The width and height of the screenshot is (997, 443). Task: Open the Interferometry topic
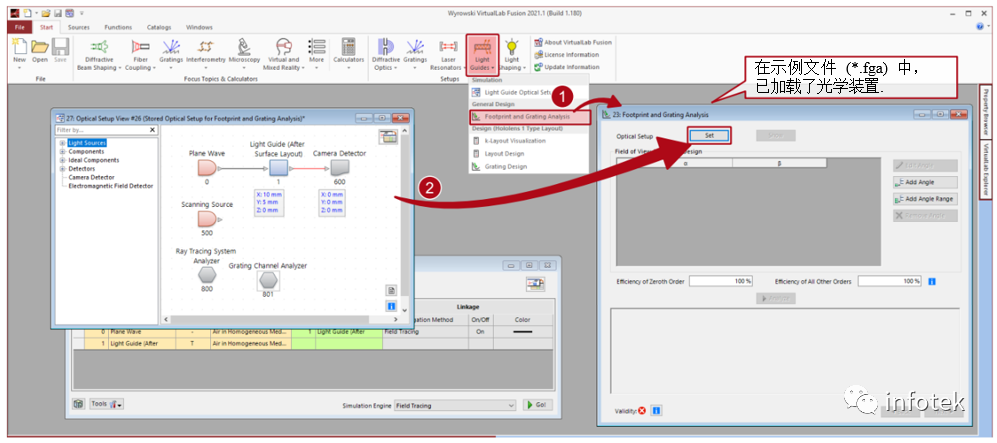205,54
